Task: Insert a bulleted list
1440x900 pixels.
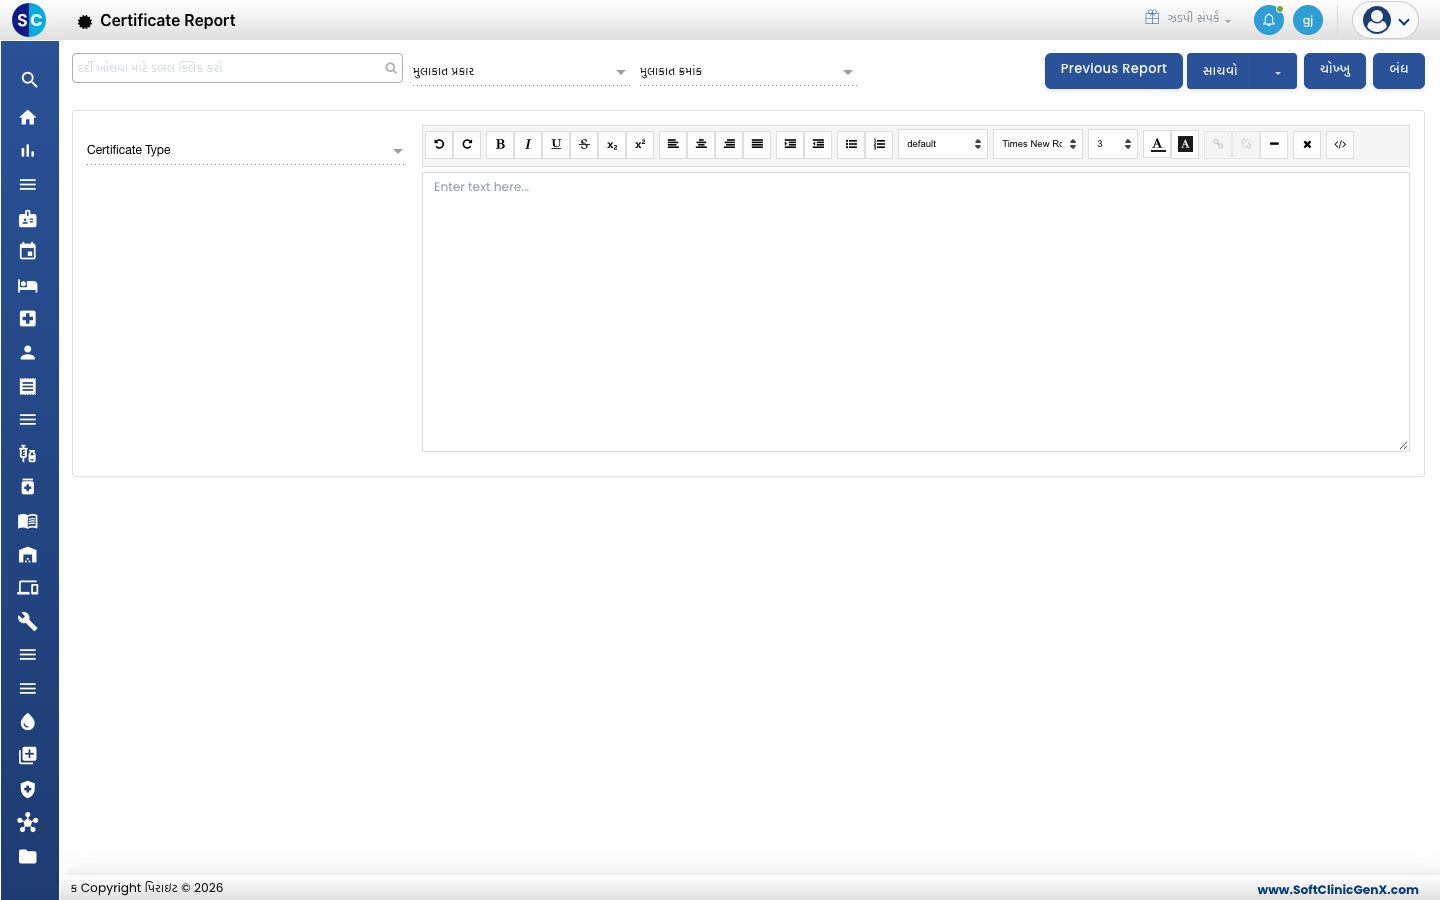Action: tap(851, 144)
